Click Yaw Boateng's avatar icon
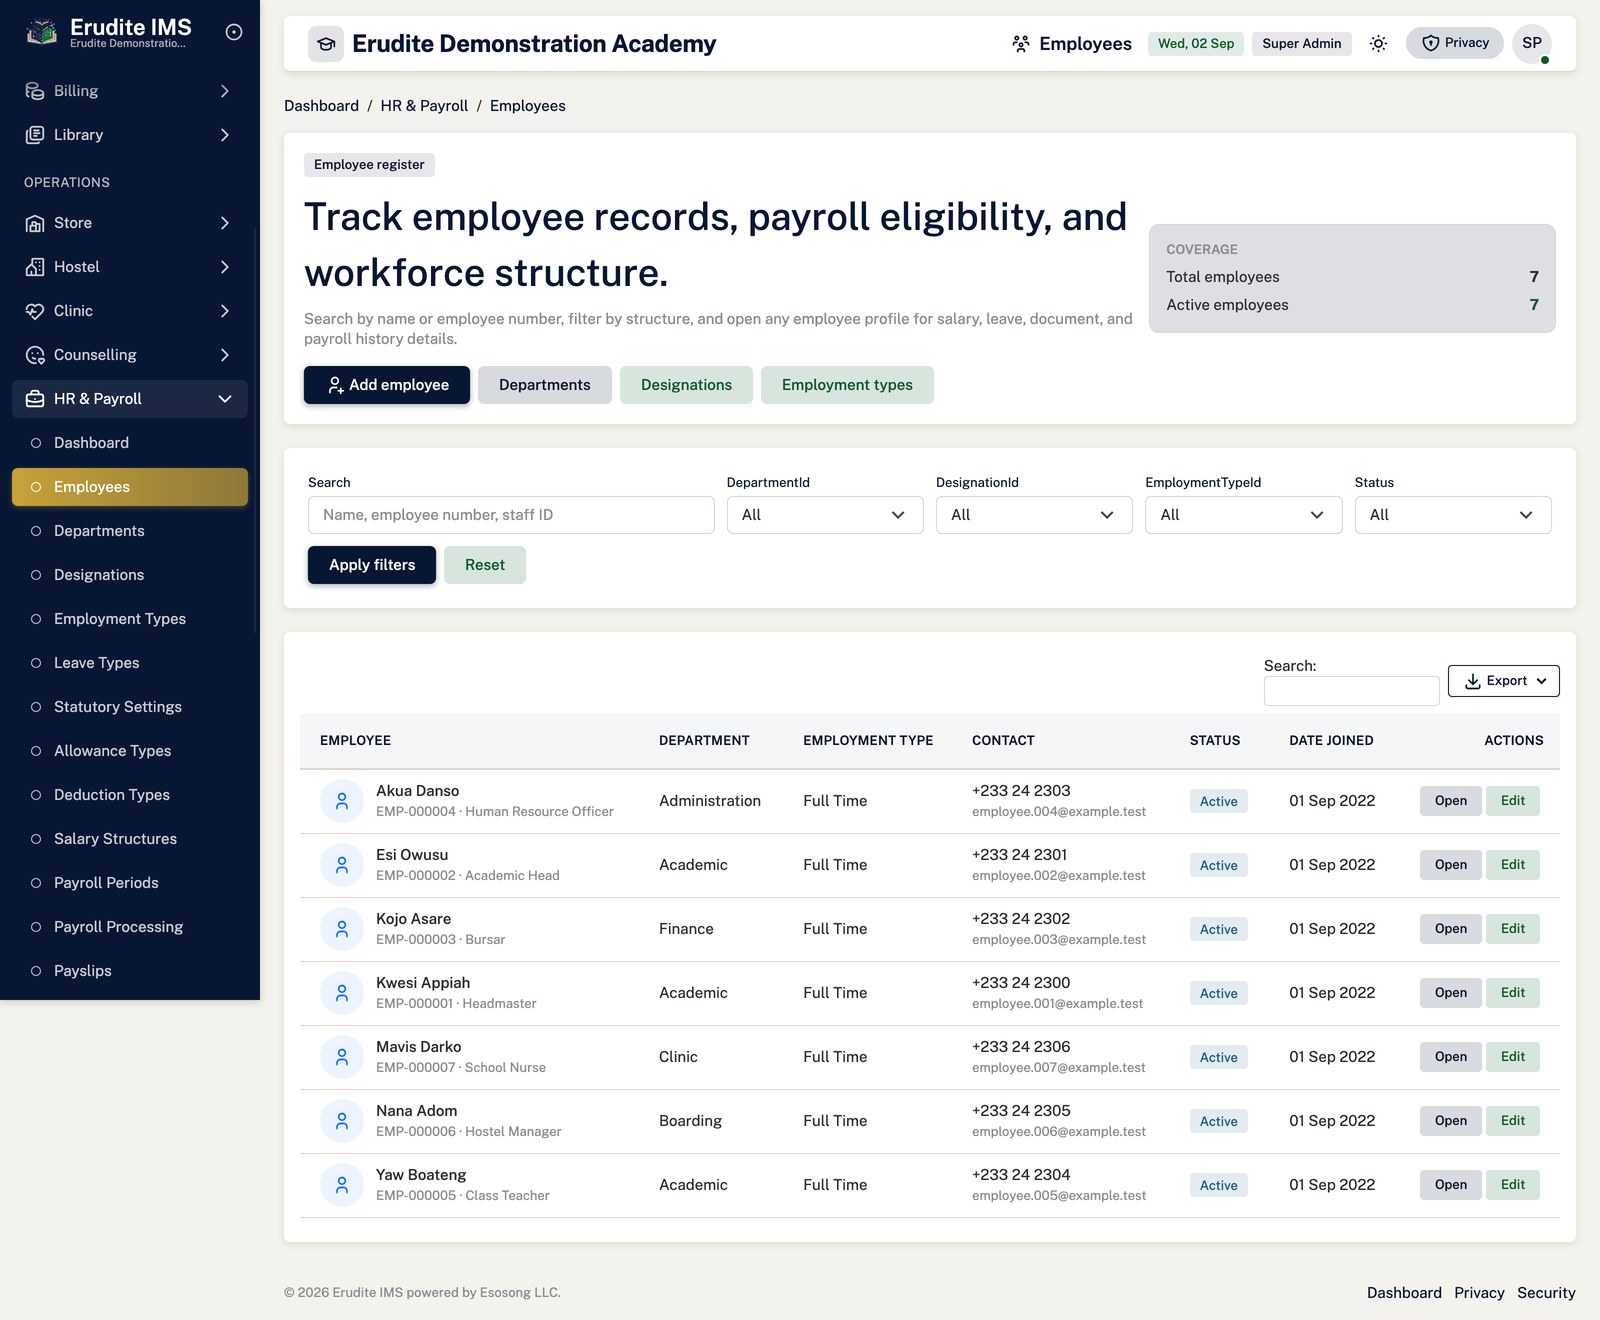This screenshot has width=1600, height=1320. pyautogui.click(x=342, y=1185)
